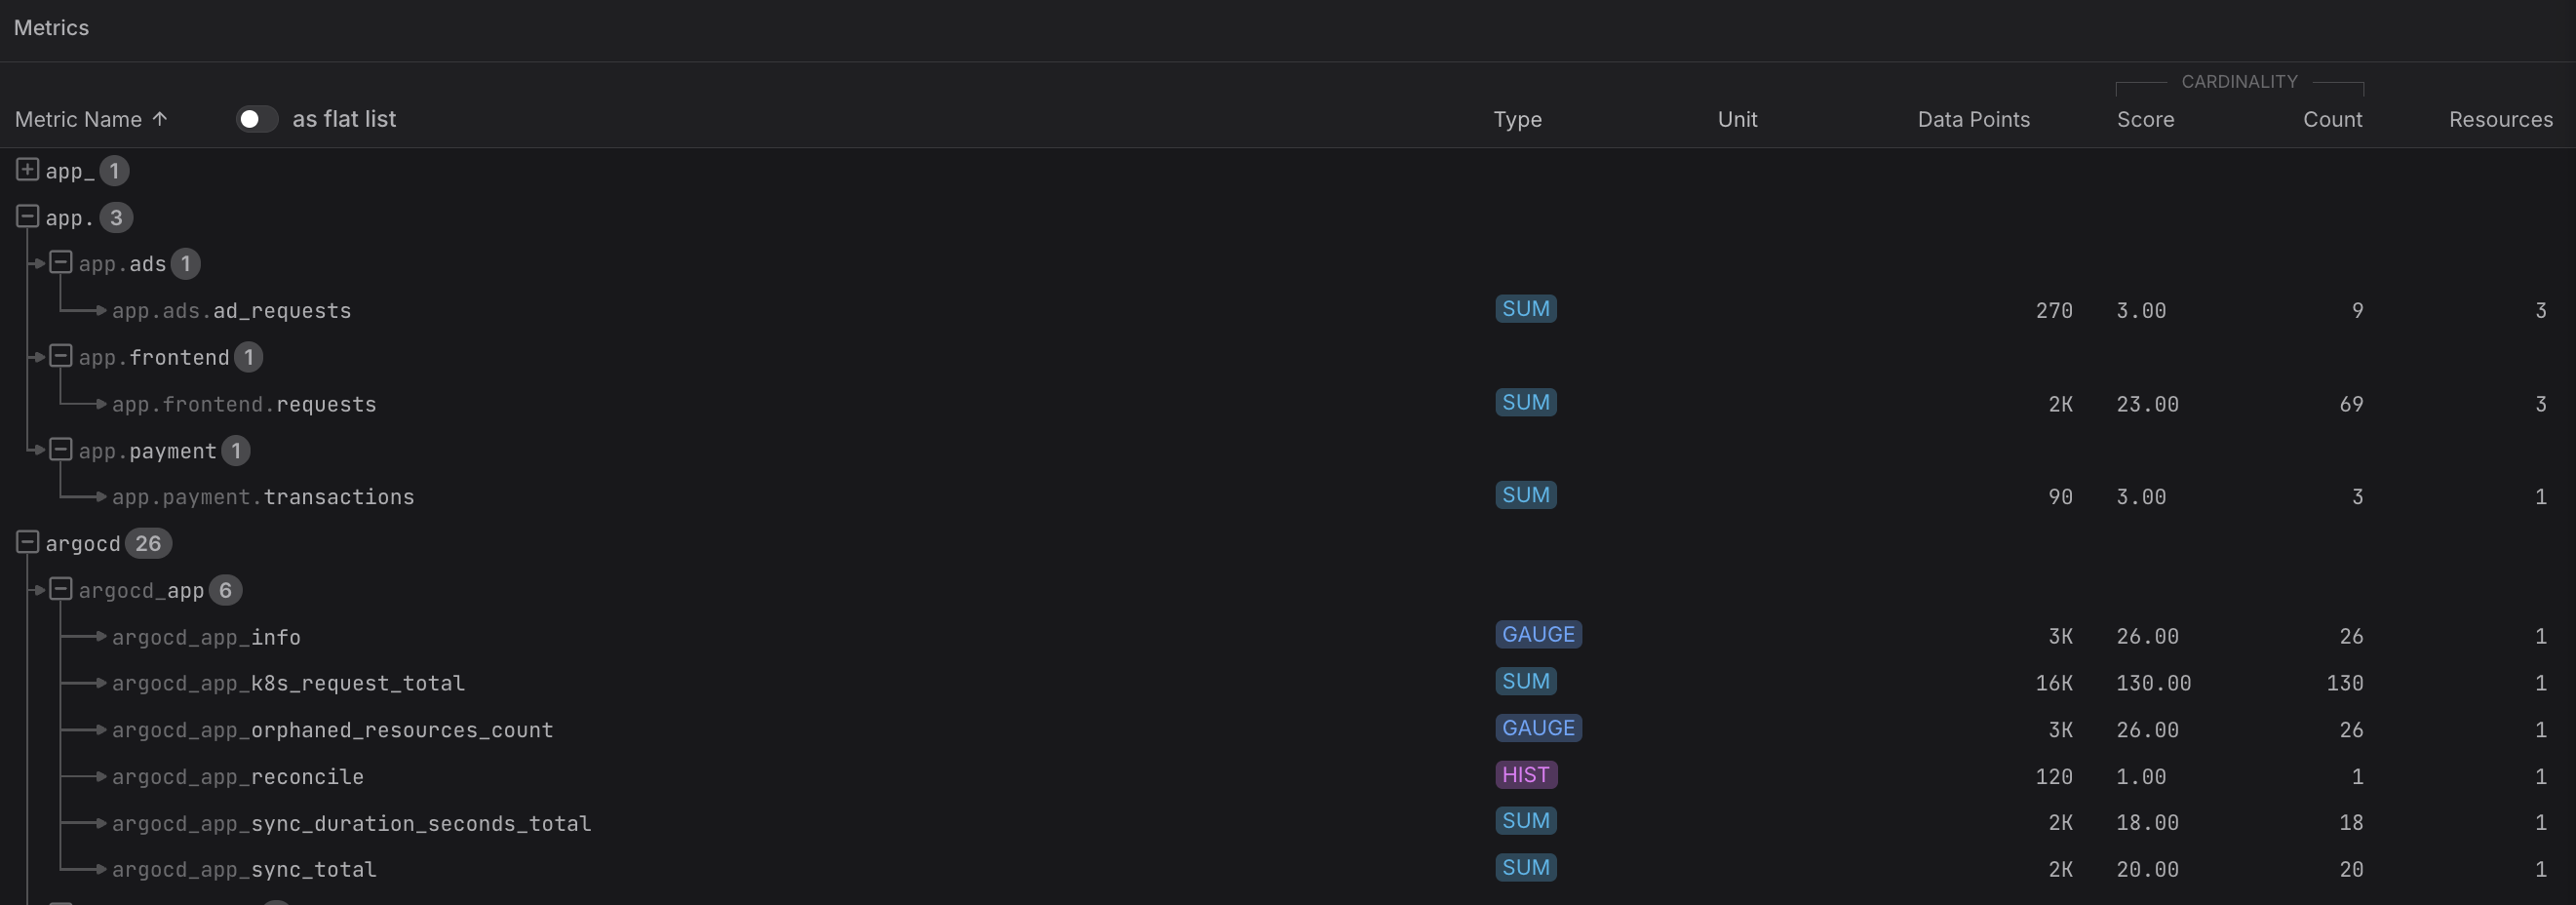Sort by Data Points column
Image resolution: width=2576 pixels, height=905 pixels.
click(1973, 119)
